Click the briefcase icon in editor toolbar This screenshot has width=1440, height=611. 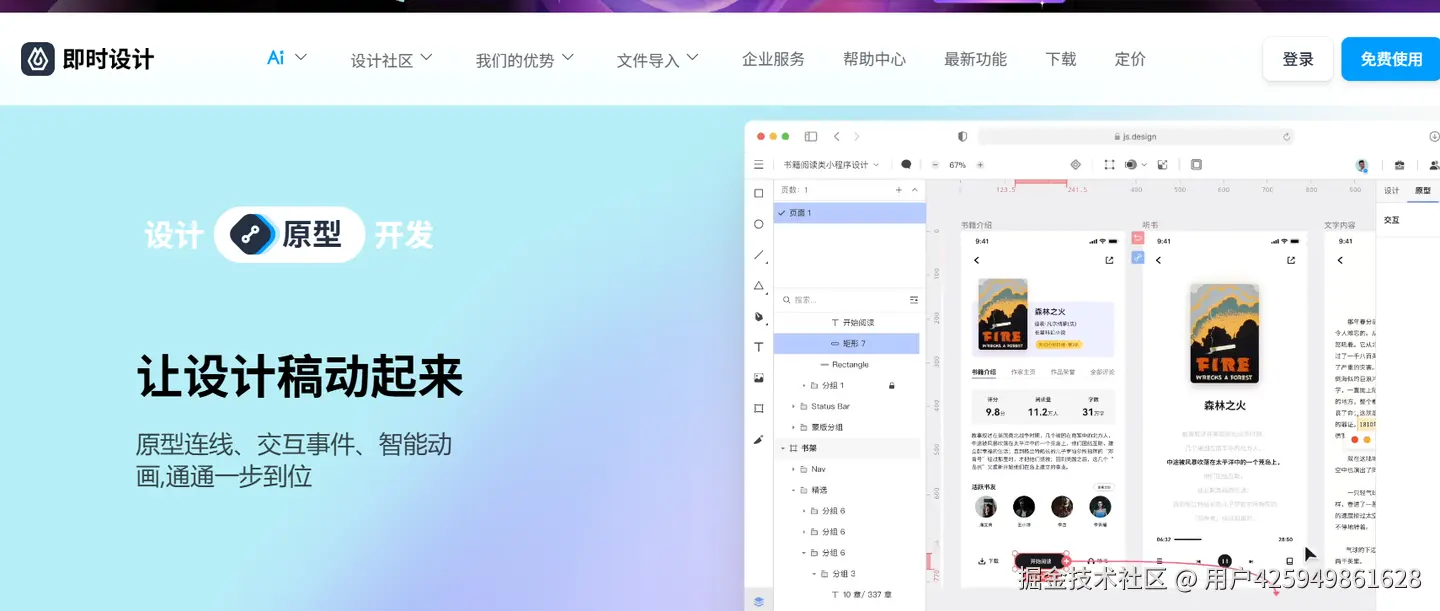1399,165
